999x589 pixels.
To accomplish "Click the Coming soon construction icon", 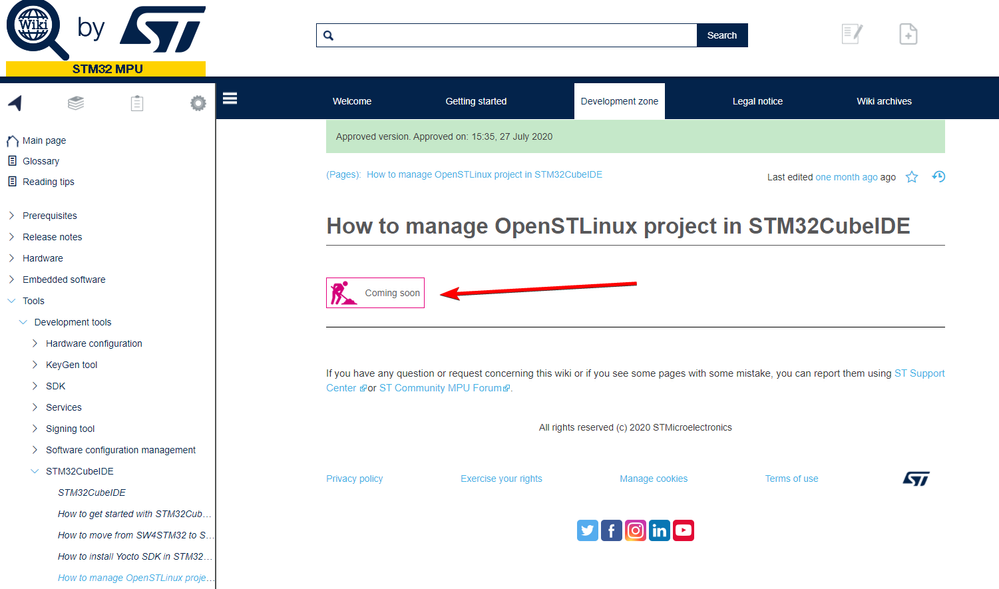I will [343, 293].
